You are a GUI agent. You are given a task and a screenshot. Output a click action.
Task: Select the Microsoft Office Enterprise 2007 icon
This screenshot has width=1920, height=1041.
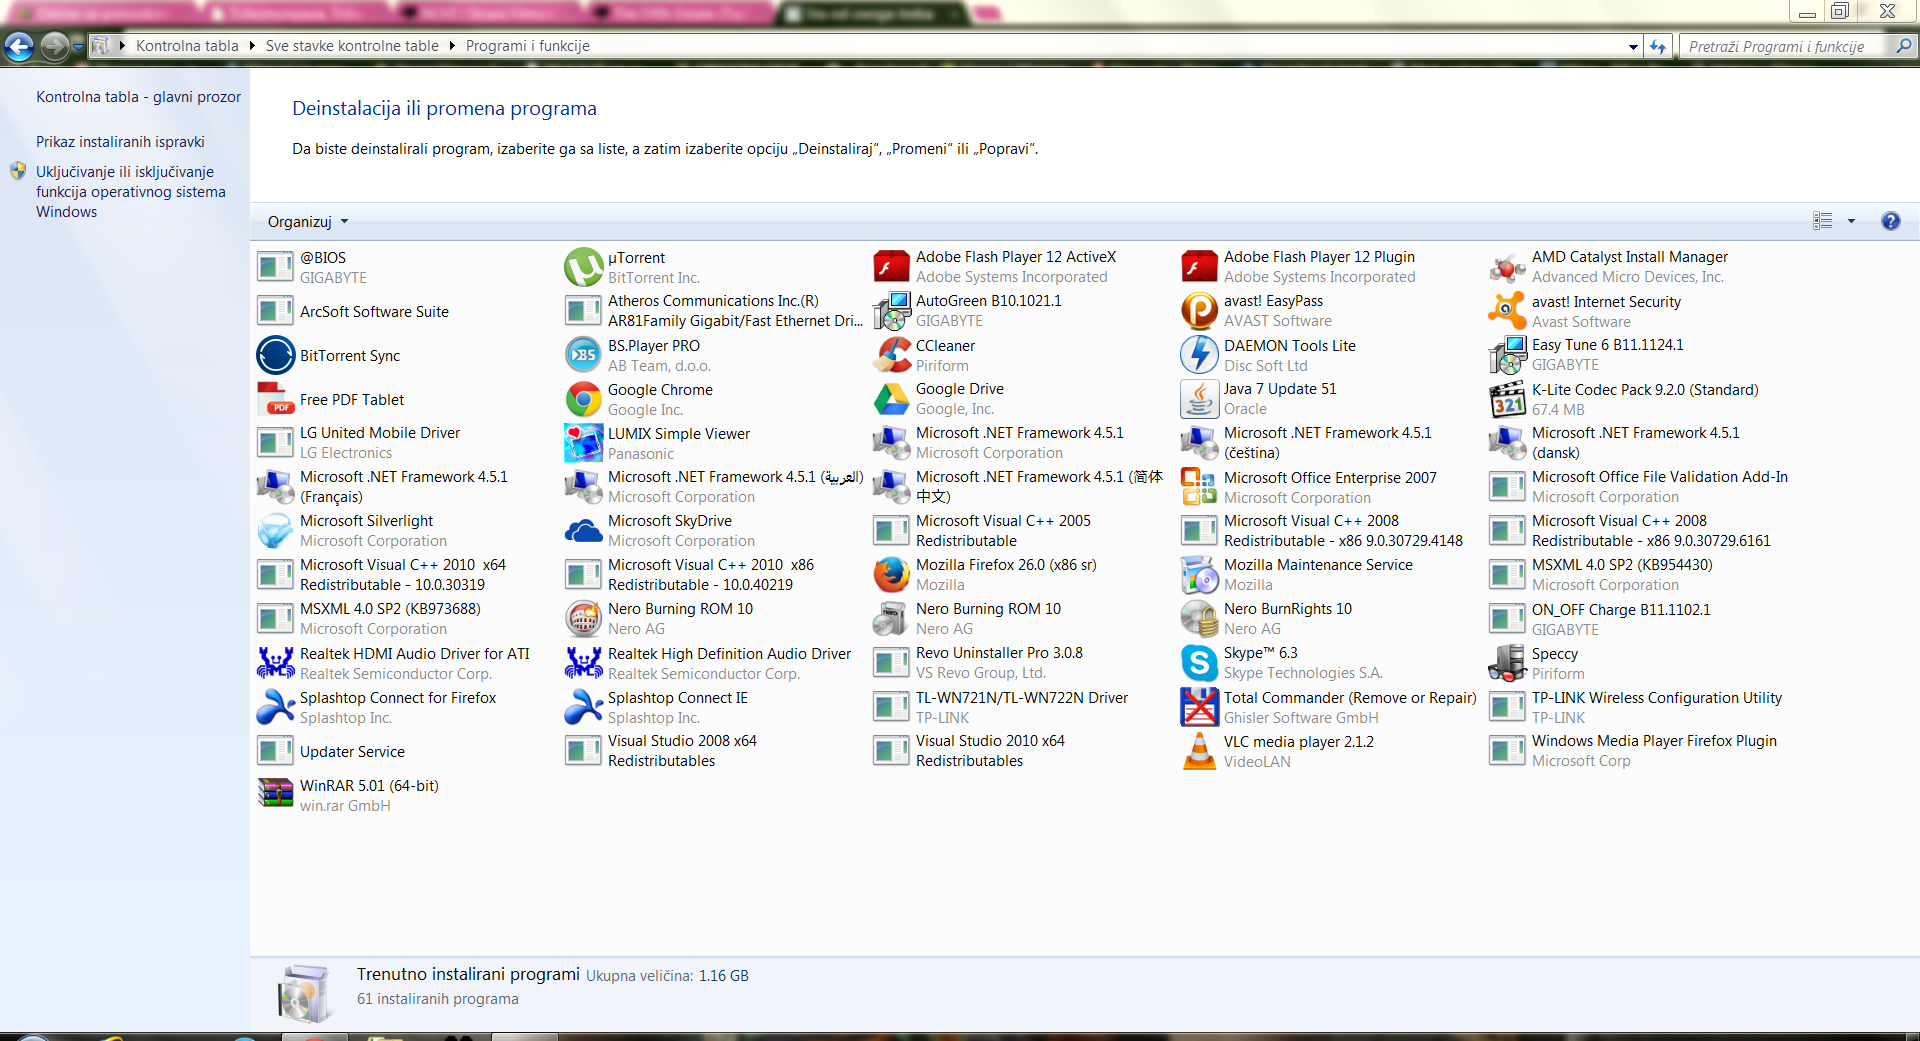1199,487
